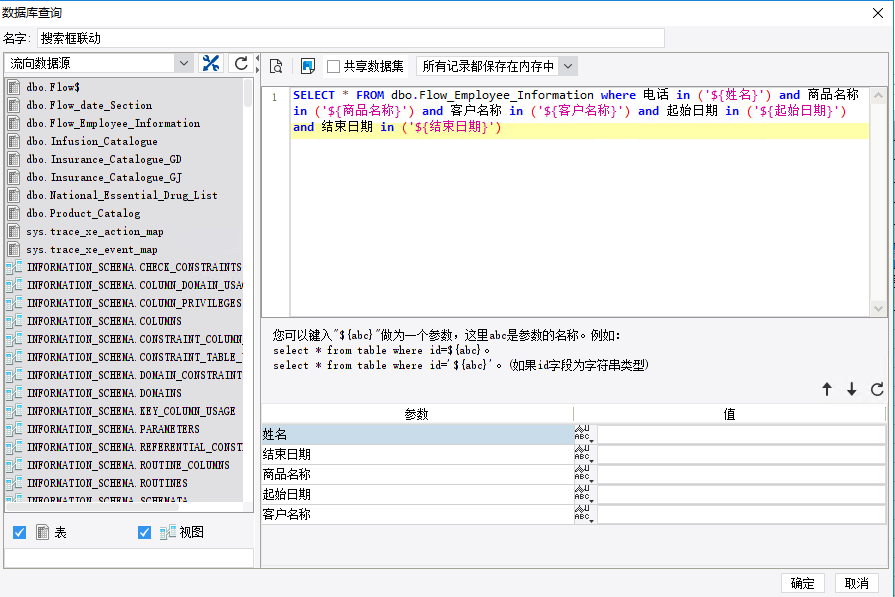Image resolution: width=895 pixels, height=597 pixels.
Task: Click the preview query icon
Action: point(276,66)
